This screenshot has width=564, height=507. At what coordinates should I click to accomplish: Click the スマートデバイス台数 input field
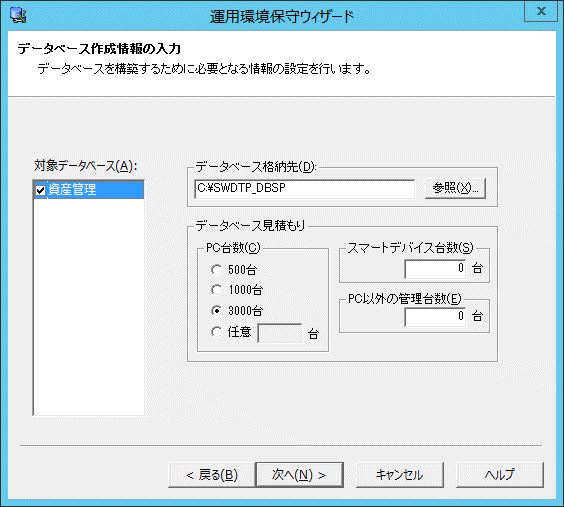435,269
